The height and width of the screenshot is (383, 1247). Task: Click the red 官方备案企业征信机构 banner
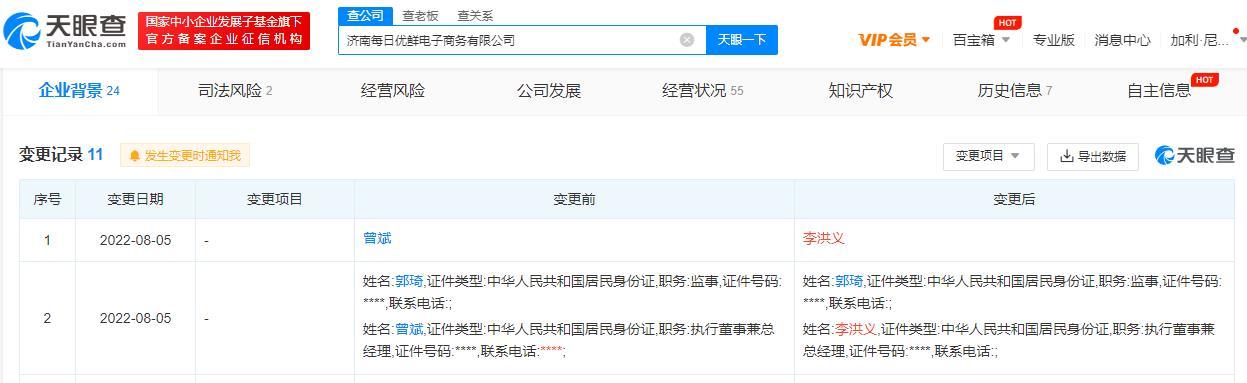click(224, 31)
